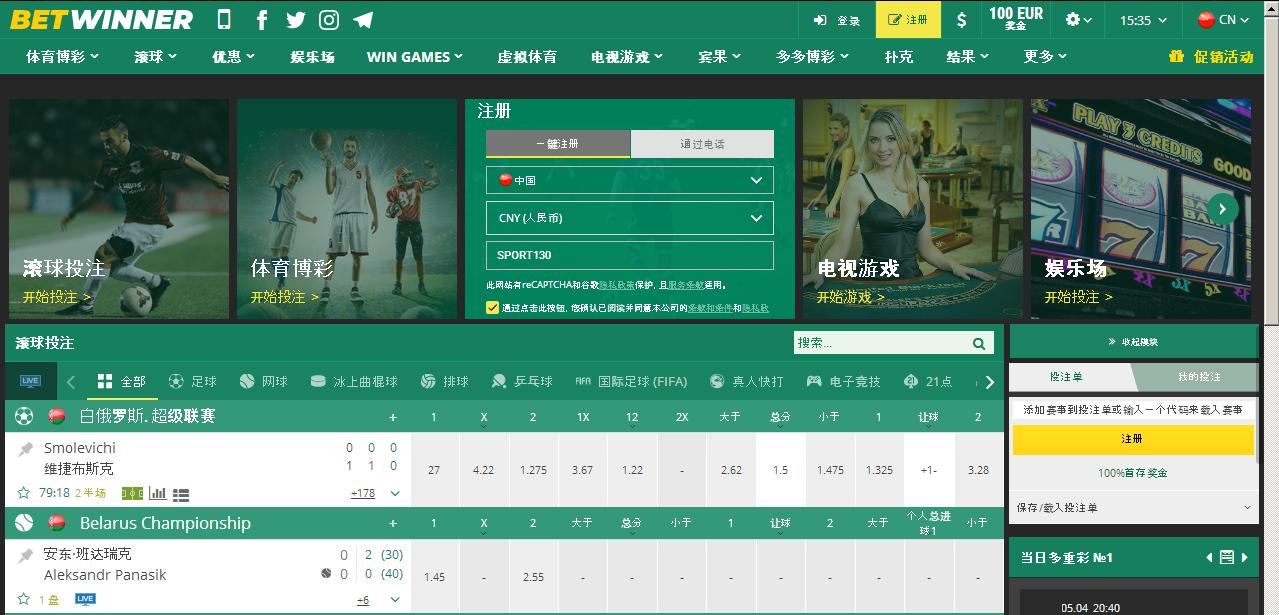Expand Smolevichi match markets chevron
This screenshot has height=615, width=1279.
click(395, 493)
